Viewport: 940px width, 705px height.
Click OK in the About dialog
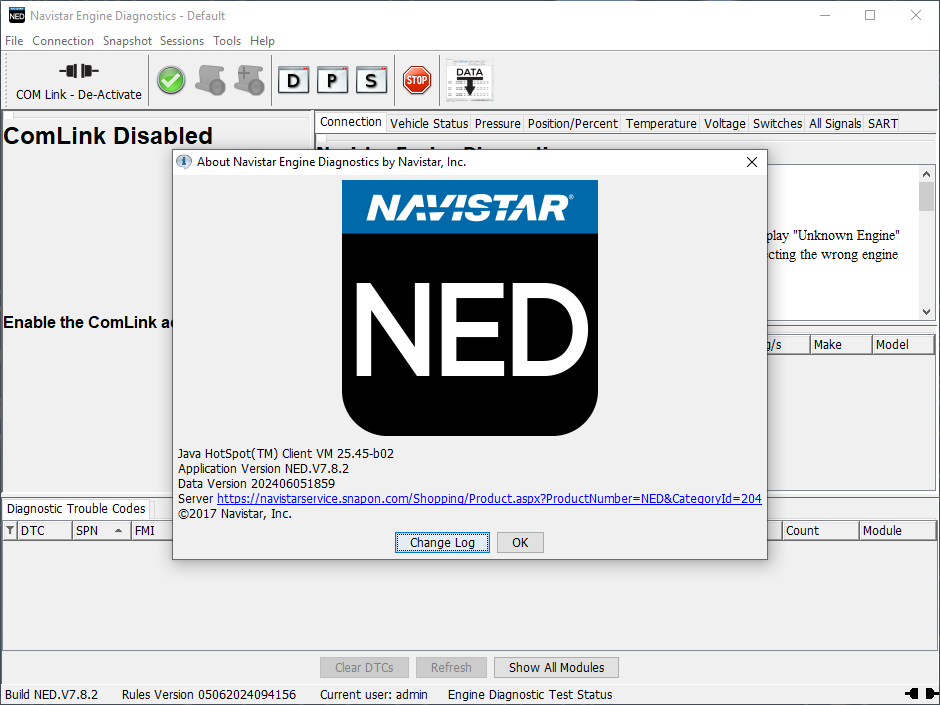520,543
